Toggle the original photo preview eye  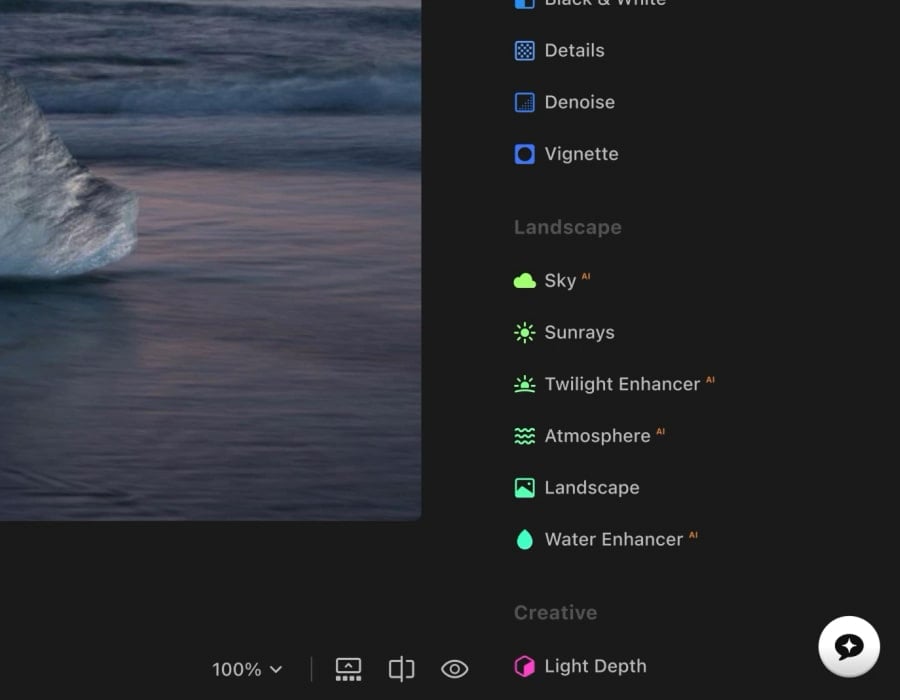(x=455, y=667)
